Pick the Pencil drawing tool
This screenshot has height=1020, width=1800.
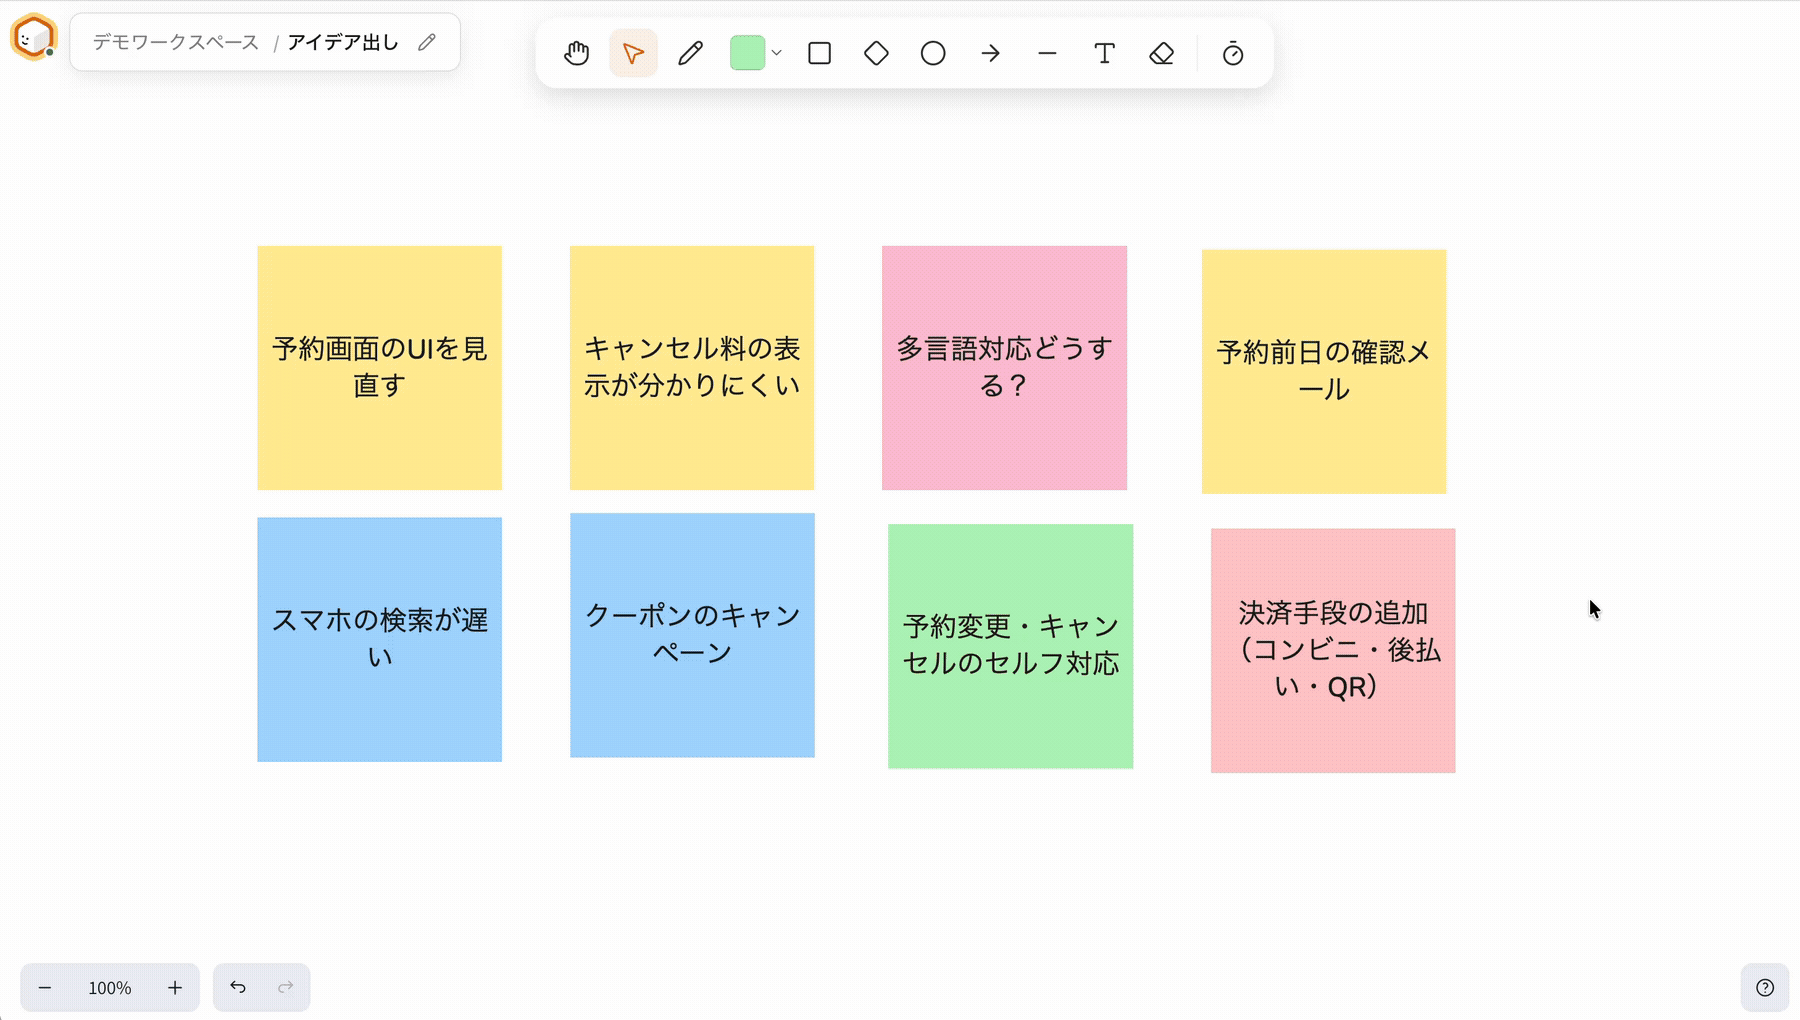pyautogui.click(x=690, y=53)
